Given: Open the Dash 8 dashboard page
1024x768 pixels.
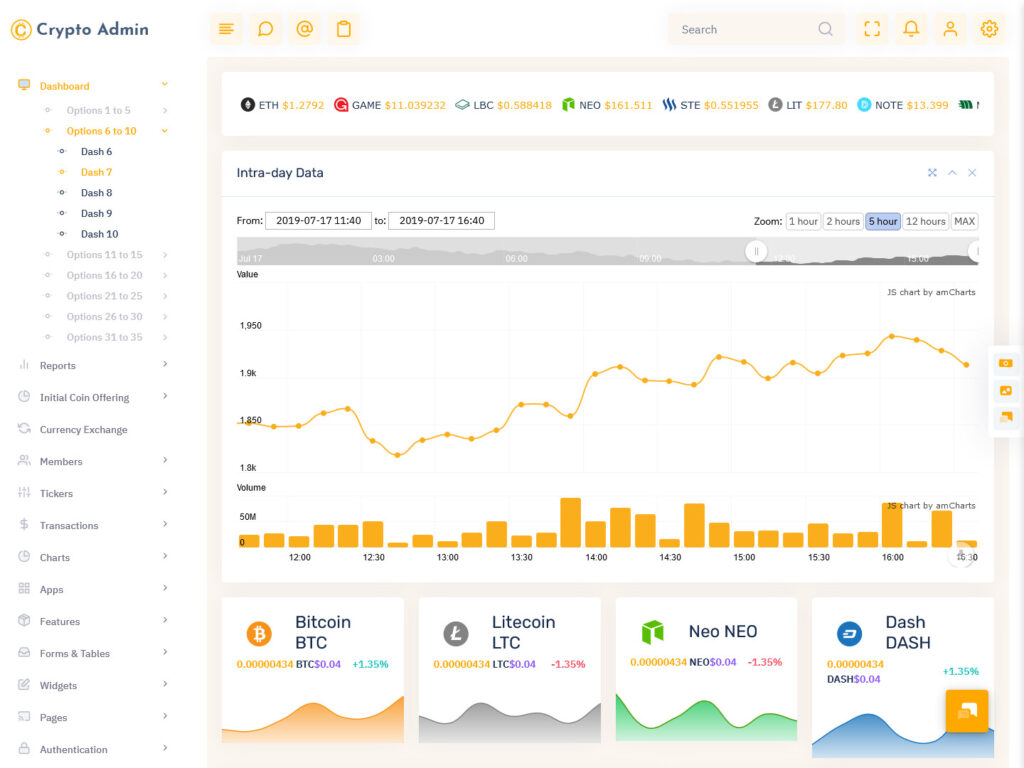Looking at the screenshot, I should tap(96, 192).
